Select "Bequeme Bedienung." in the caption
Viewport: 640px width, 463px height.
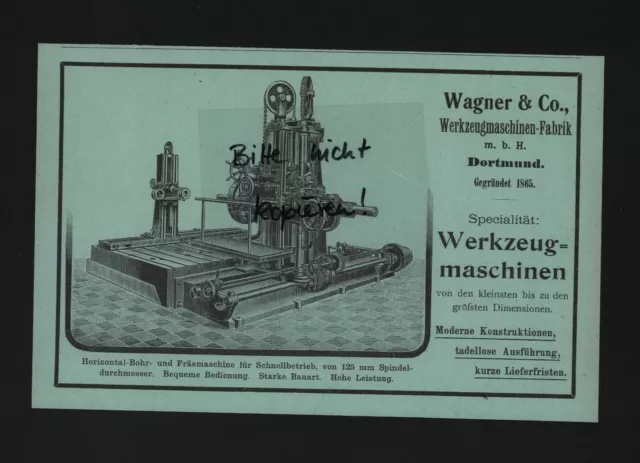[x=206, y=375]
